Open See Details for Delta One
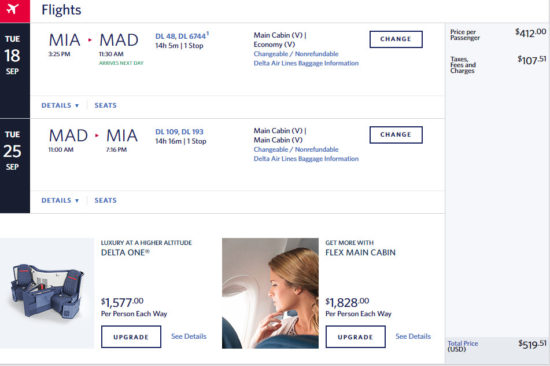The width and height of the screenshot is (550, 366). tap(189, 336)
